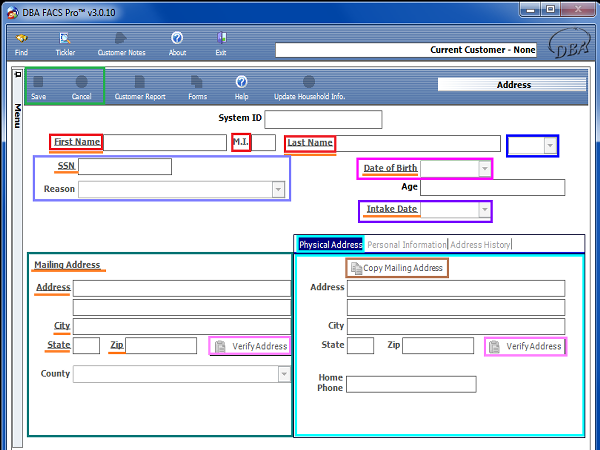Click the Date of Birth label
This screenshot has width=600, height=450.
click(x=390, y=168)
